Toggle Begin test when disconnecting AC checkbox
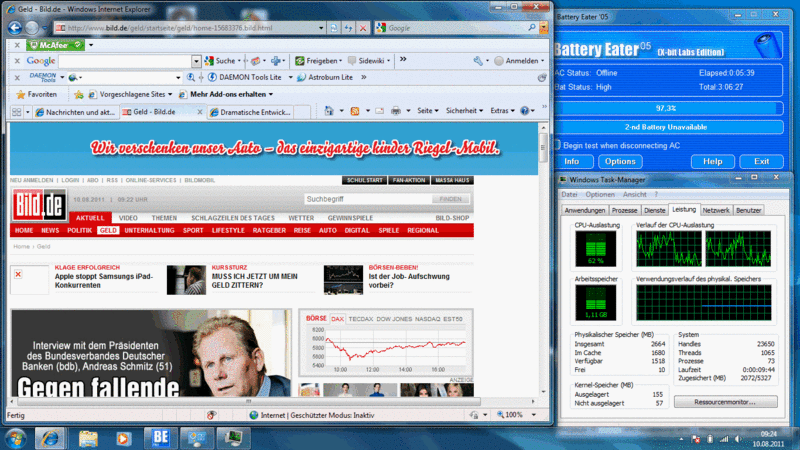 click(557, 145)
